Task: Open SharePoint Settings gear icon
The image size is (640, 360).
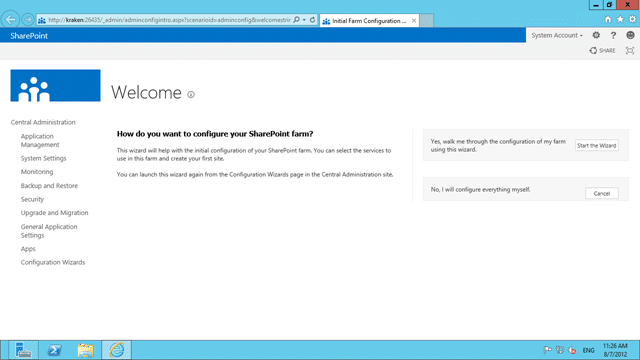Action: [x=596, y=36]
